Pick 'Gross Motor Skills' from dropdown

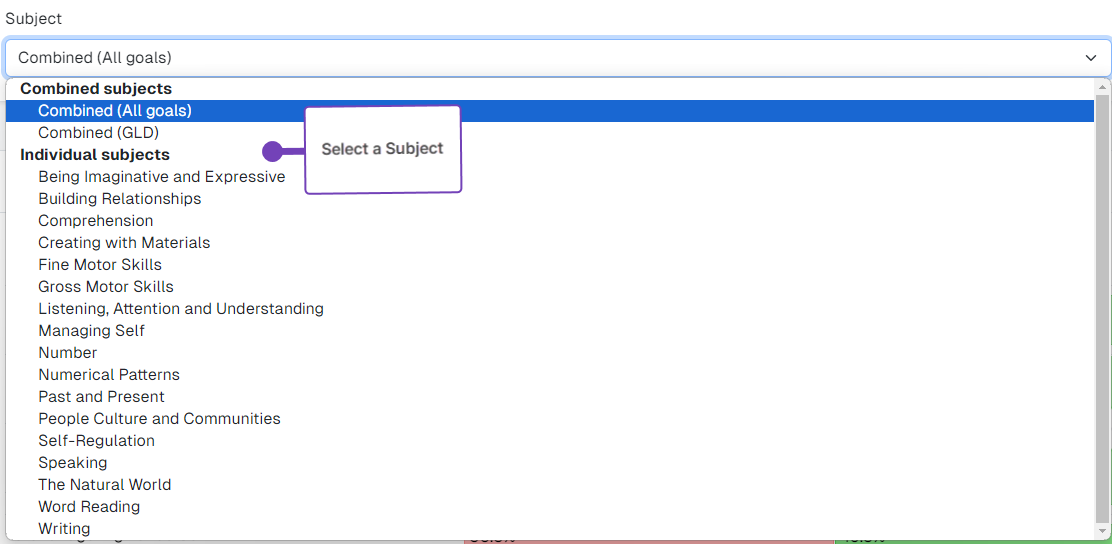tap(105, 287)
